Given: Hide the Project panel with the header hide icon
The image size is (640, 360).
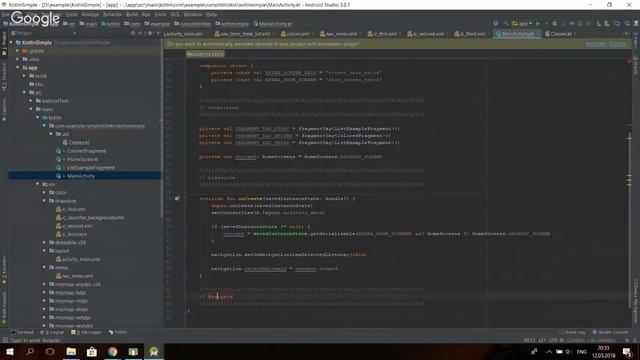Looking at the screenshot, I should click(158, 33).
